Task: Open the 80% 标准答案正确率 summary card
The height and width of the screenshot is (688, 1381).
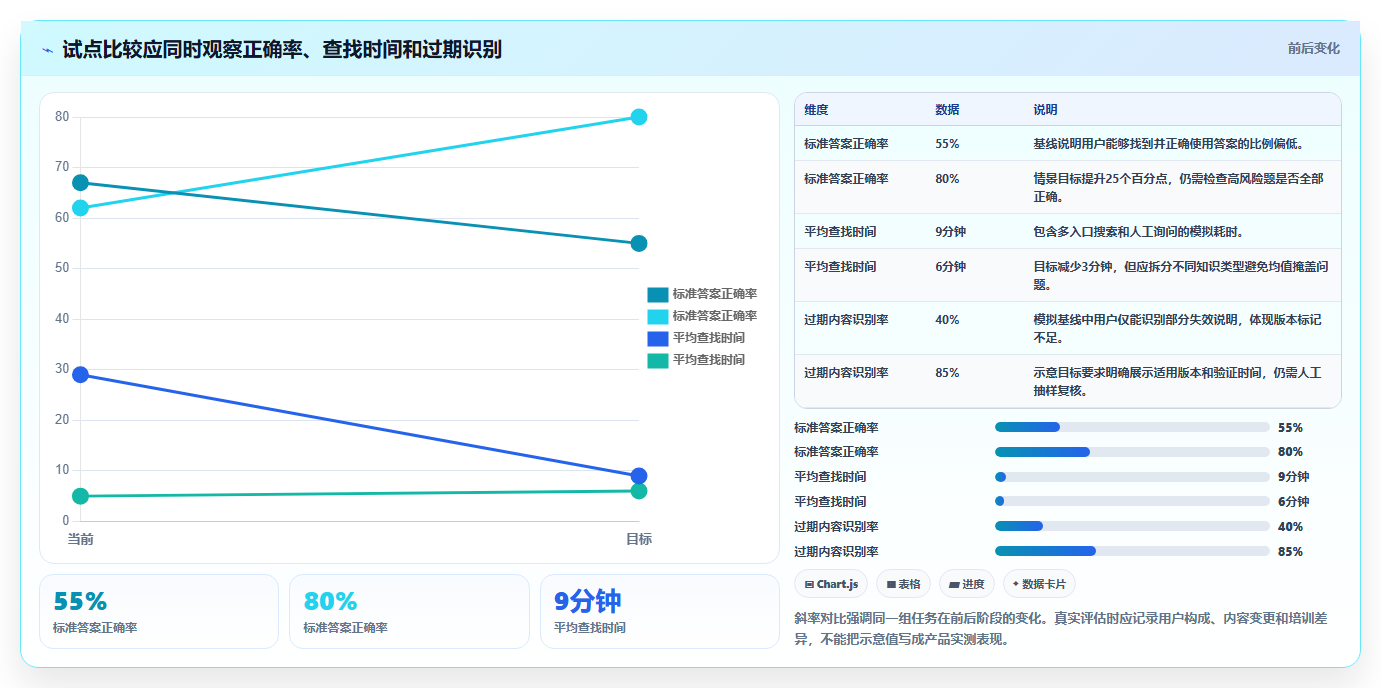Action: (409, 611)
